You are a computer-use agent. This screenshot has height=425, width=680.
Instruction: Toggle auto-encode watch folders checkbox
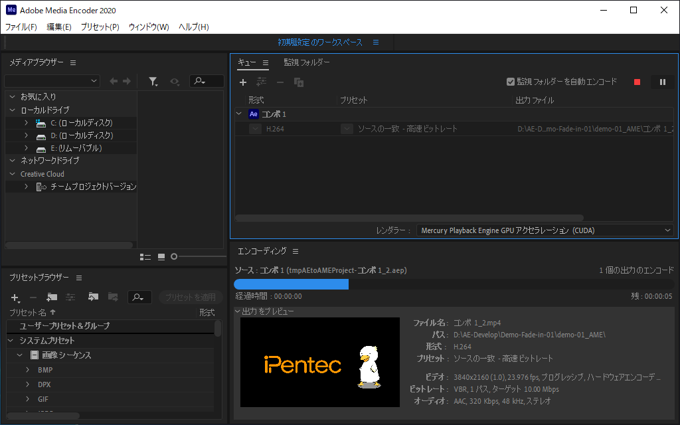(x=510, y=82)
